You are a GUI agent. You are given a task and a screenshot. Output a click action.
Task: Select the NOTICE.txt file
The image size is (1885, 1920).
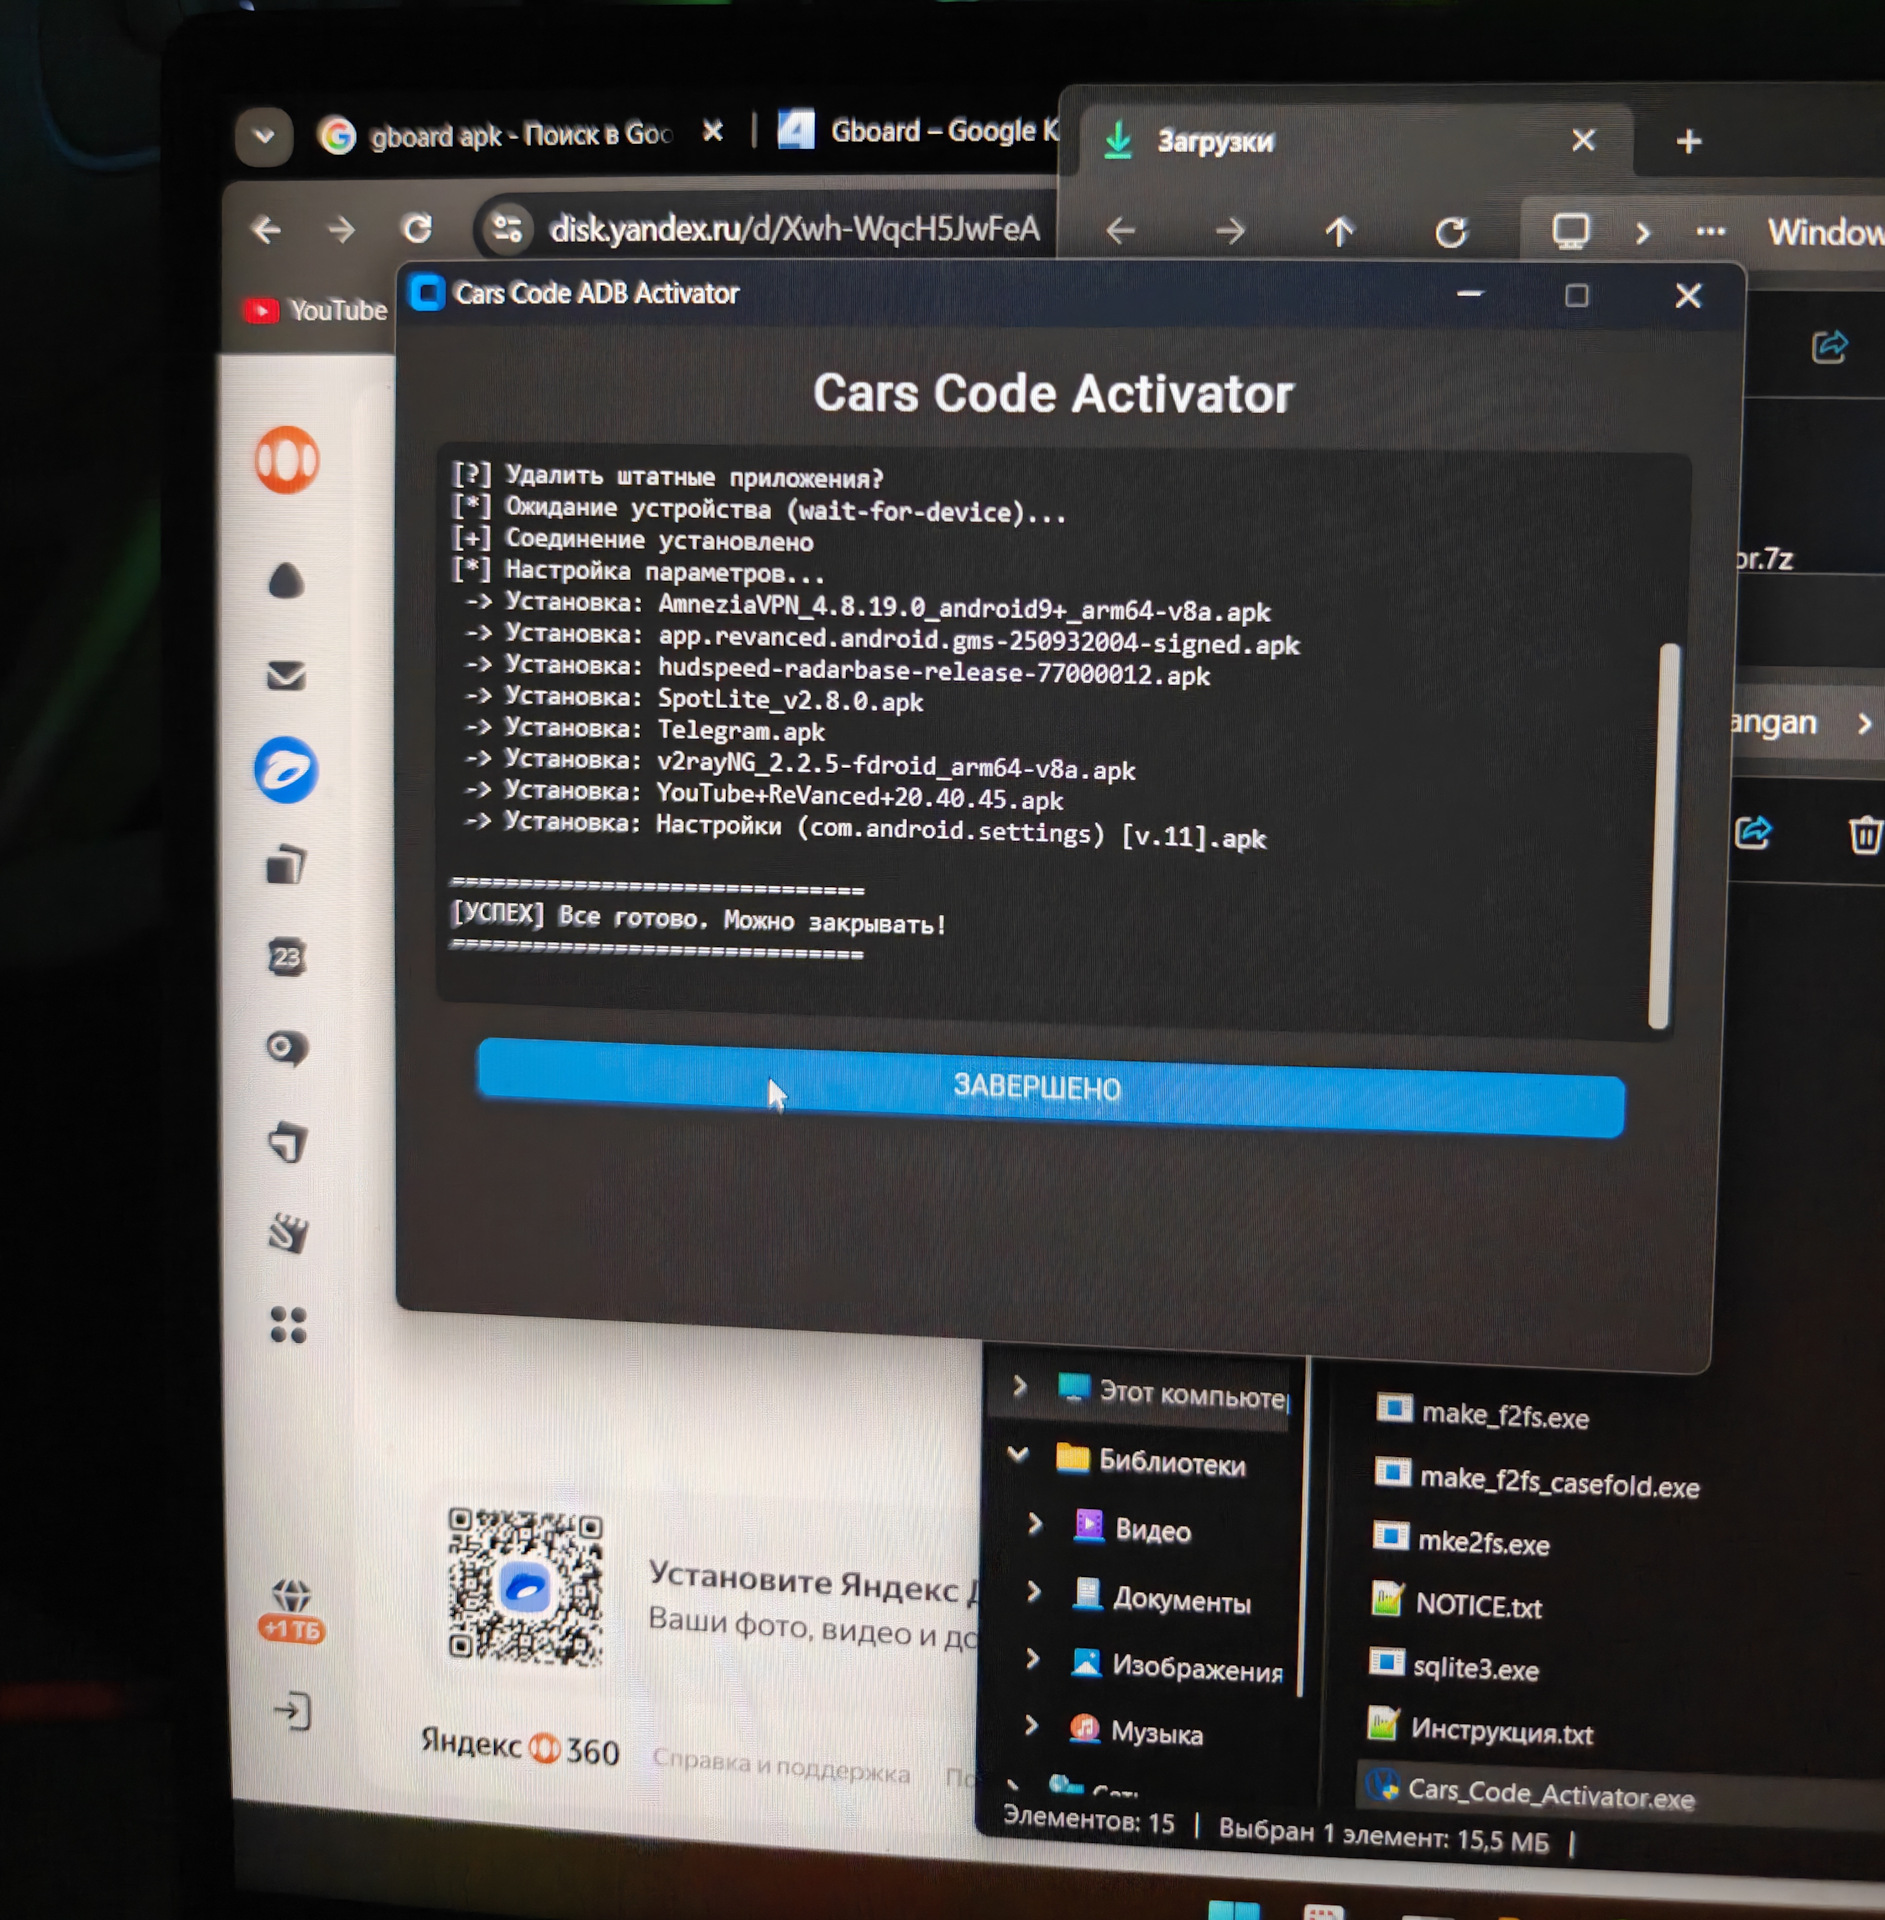tap(1456, 1604)
